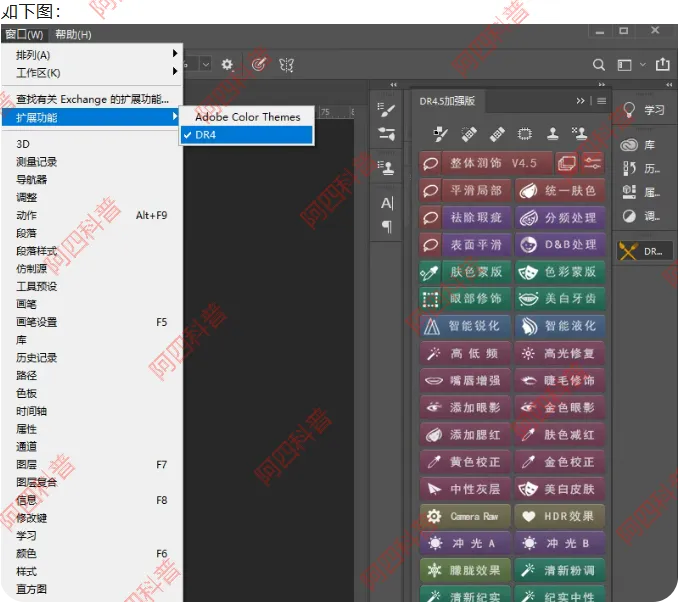The width and height of the screenshot is (678, 602).
Task: Collapse far-right panel dock double arrows
Action: click(x=669, y=85)
